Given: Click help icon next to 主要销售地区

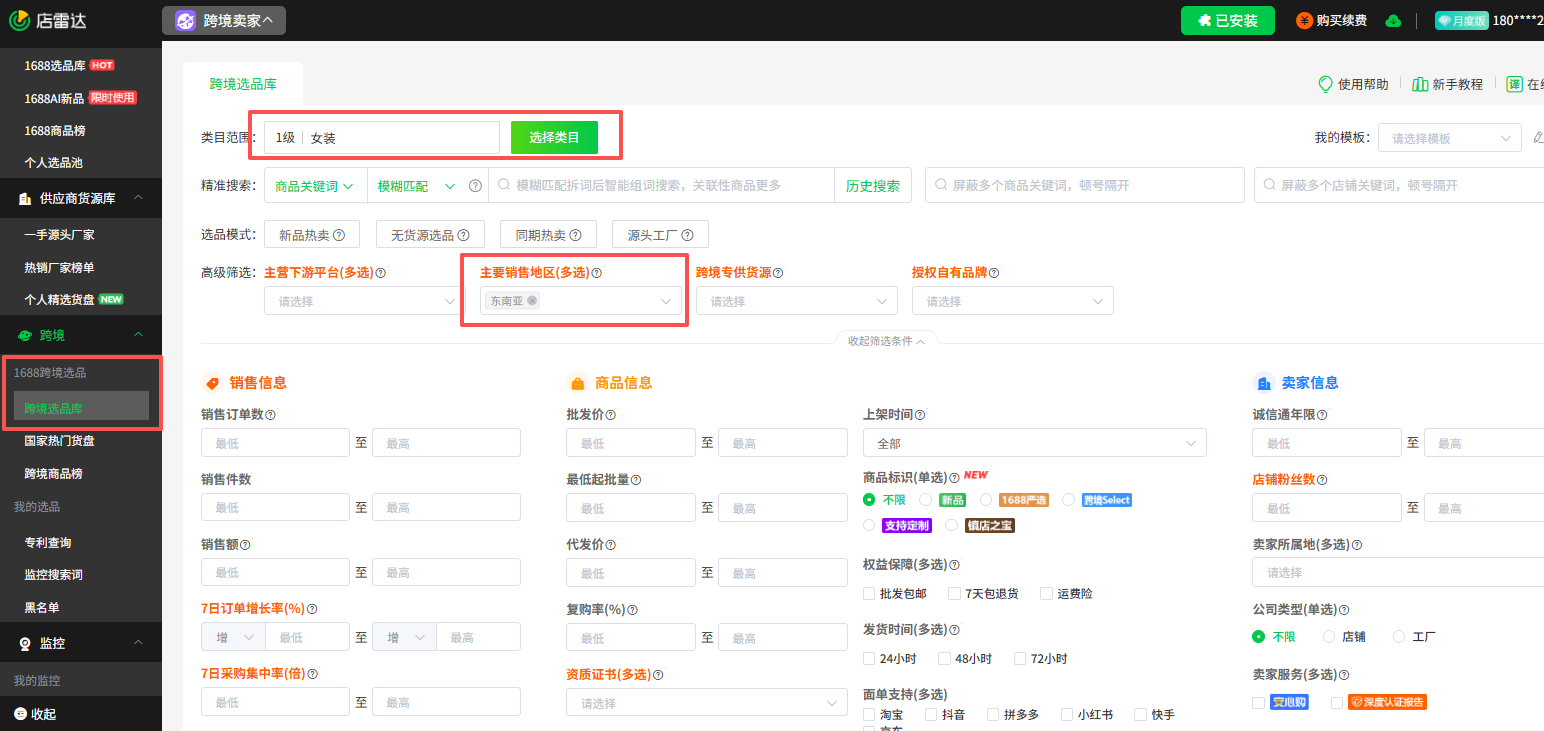Looking at the screenshot, I should [x=596, y=272].
